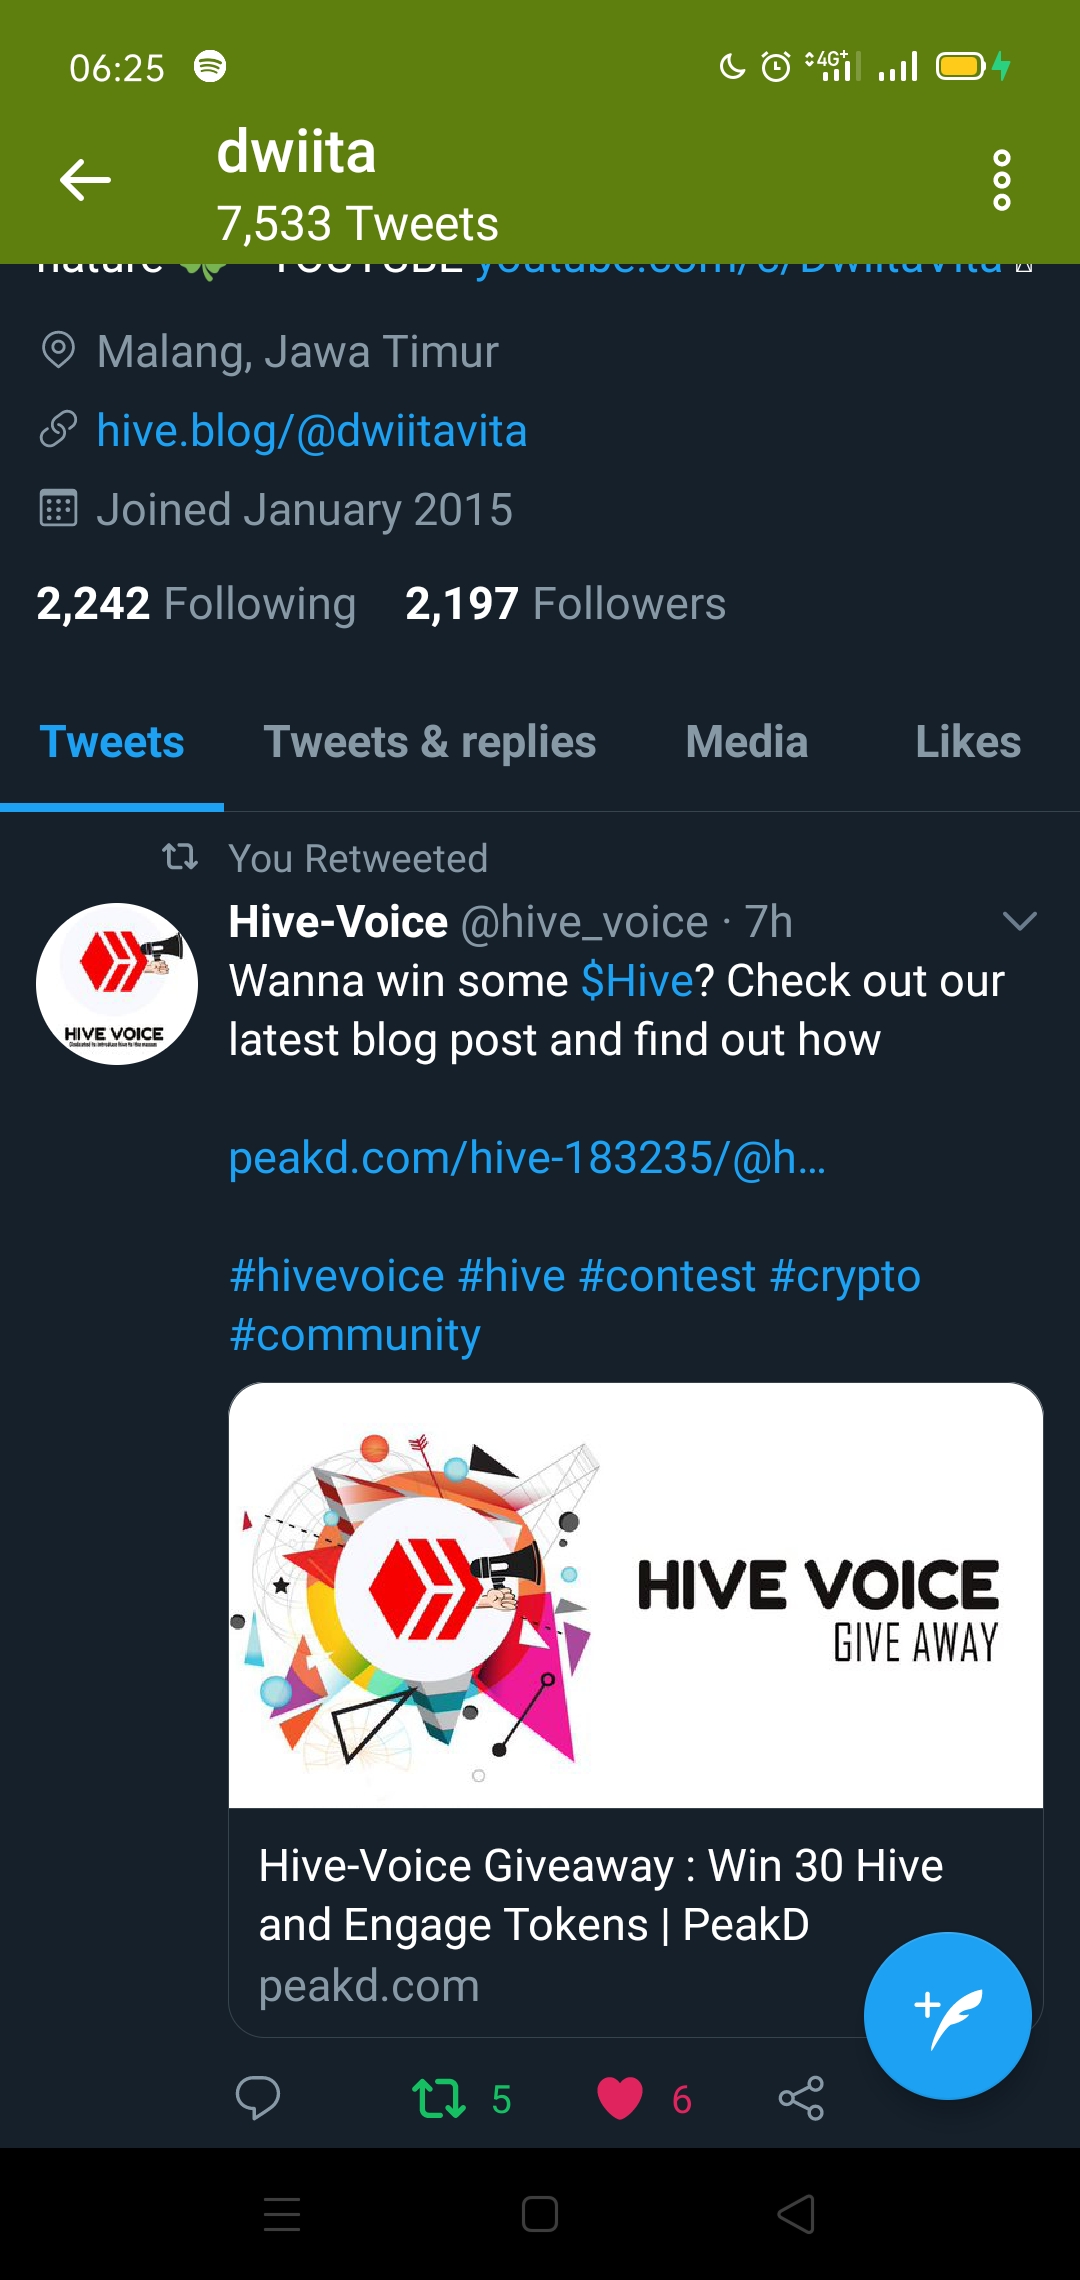
Task: Open the three-dot overflow menu
Action: [1001, 181]
